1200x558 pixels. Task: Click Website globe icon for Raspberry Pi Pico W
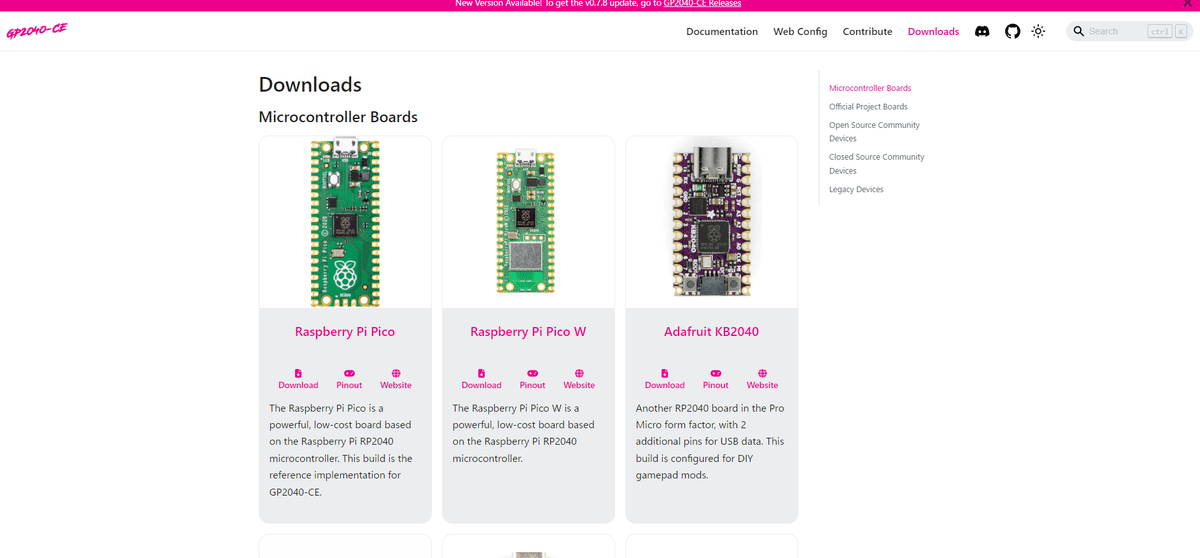click(x=579, y=373)
